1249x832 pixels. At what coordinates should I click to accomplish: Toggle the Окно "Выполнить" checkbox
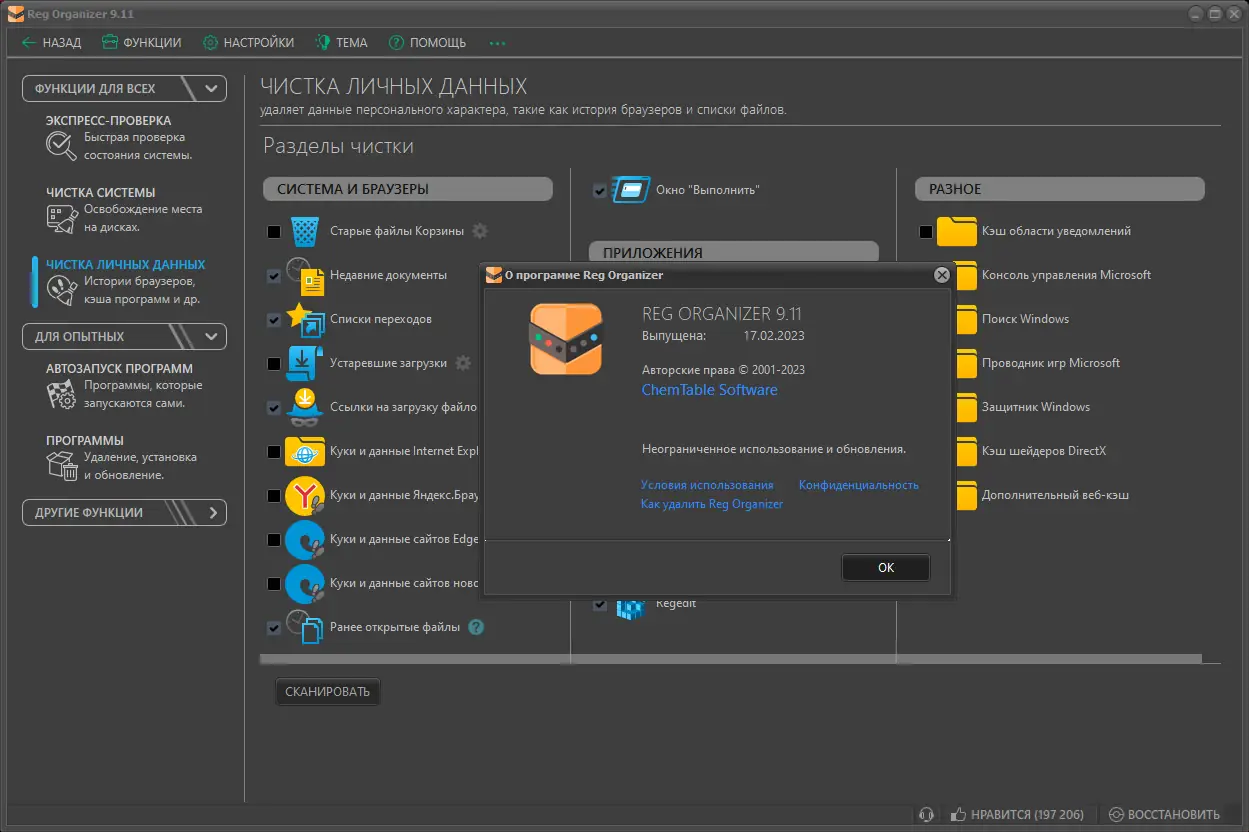[x=600, y=190]
